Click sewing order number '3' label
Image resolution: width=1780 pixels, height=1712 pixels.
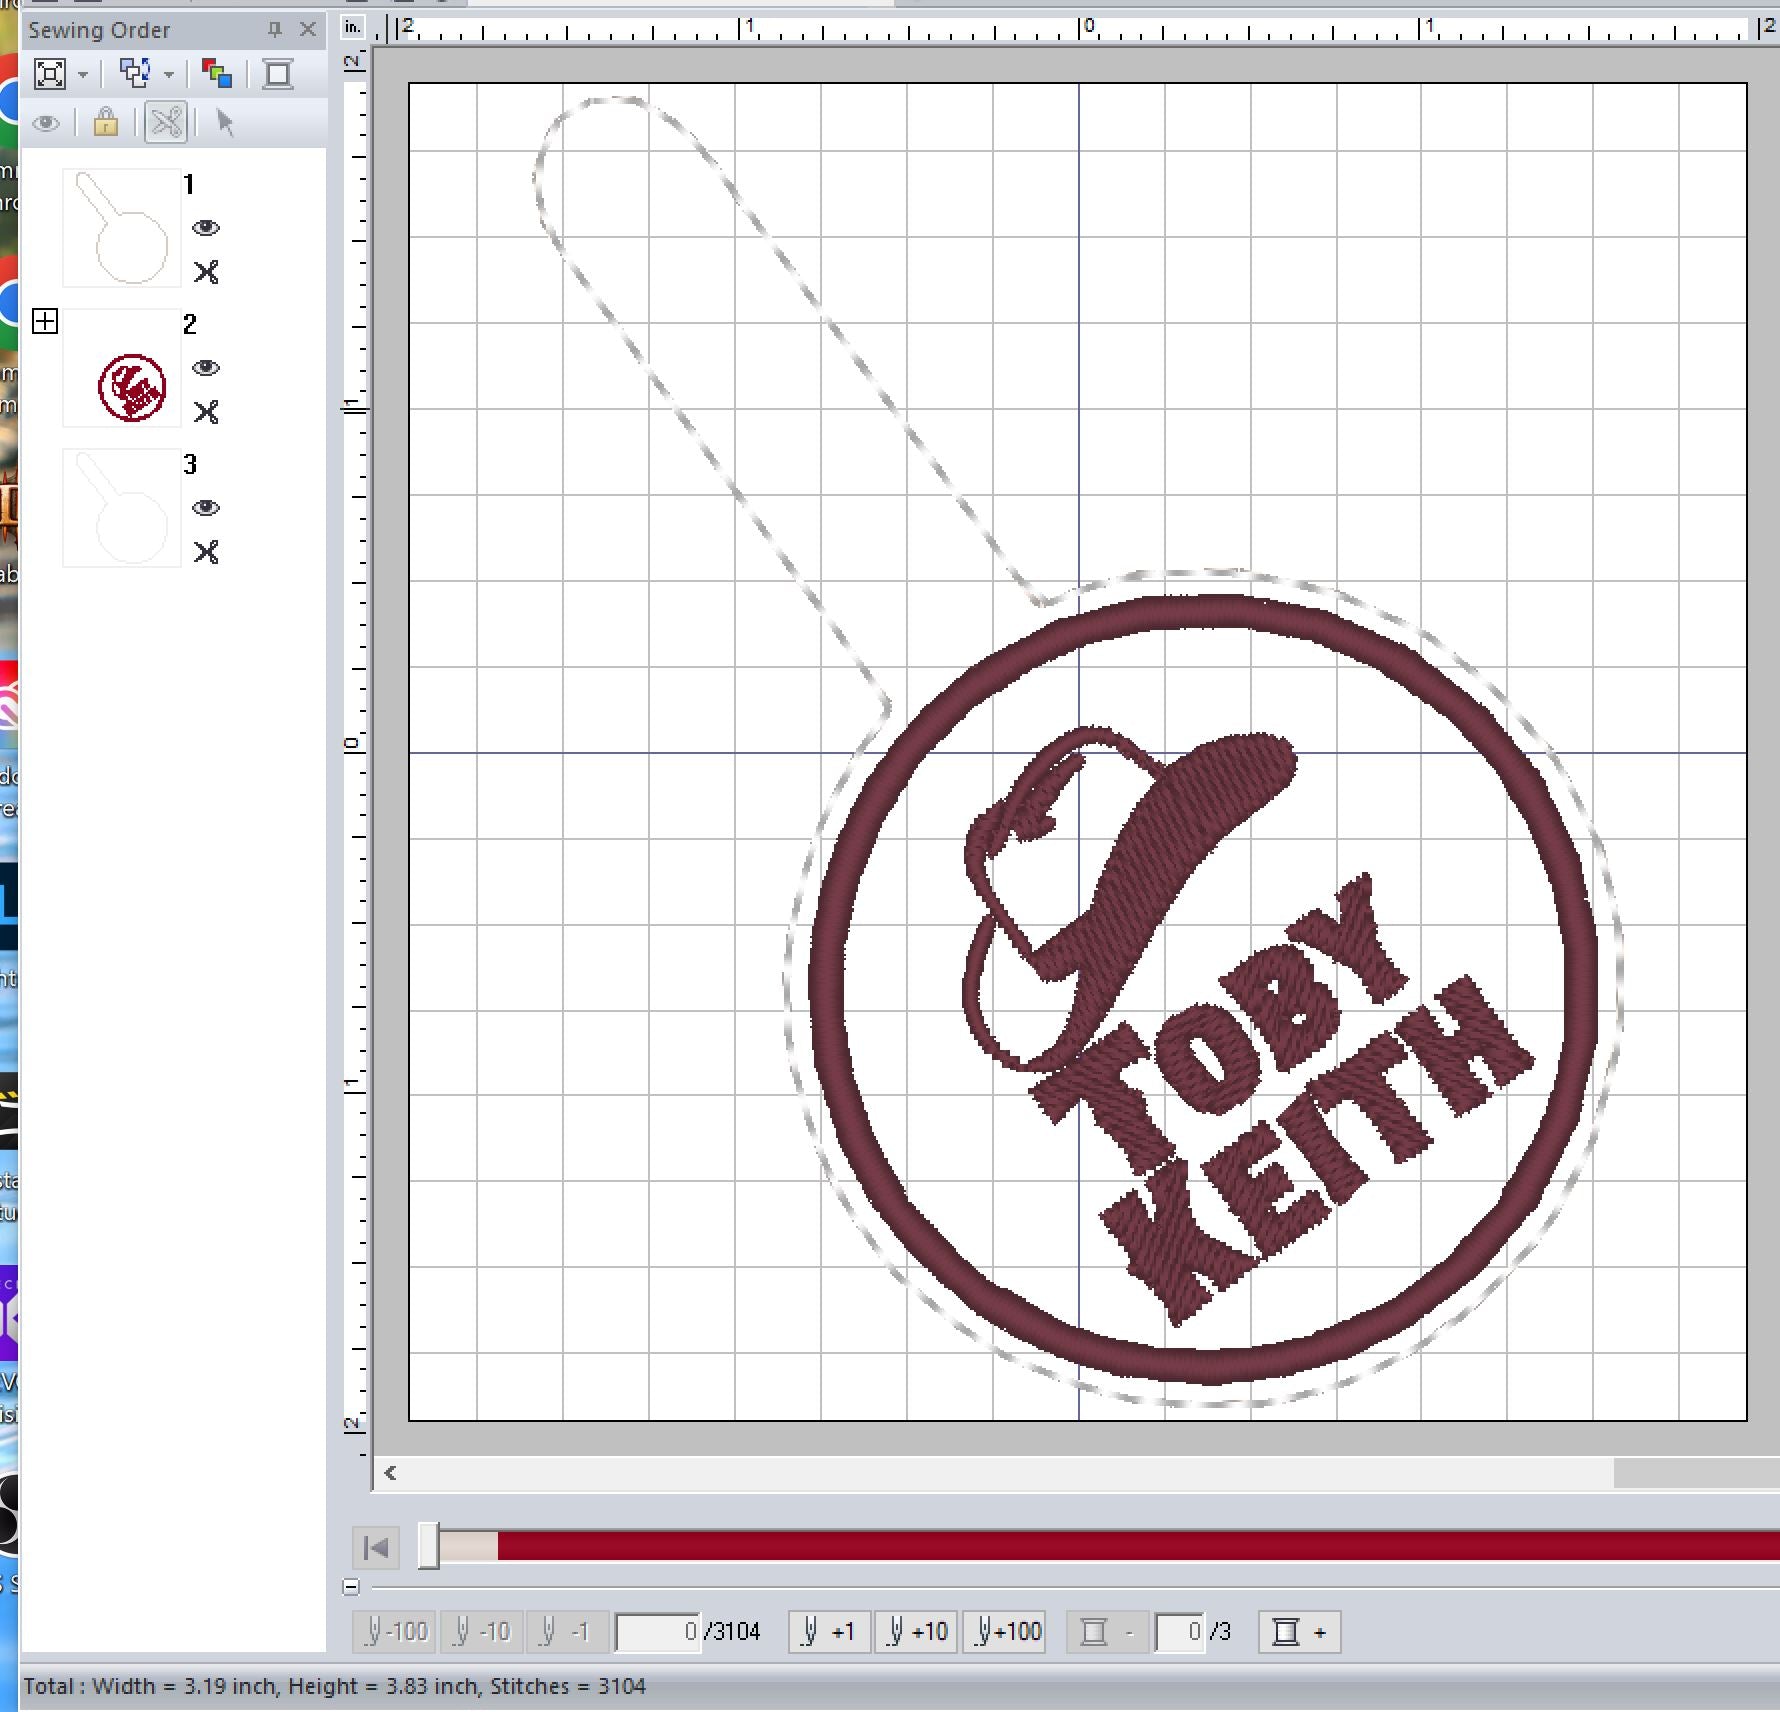190,464
